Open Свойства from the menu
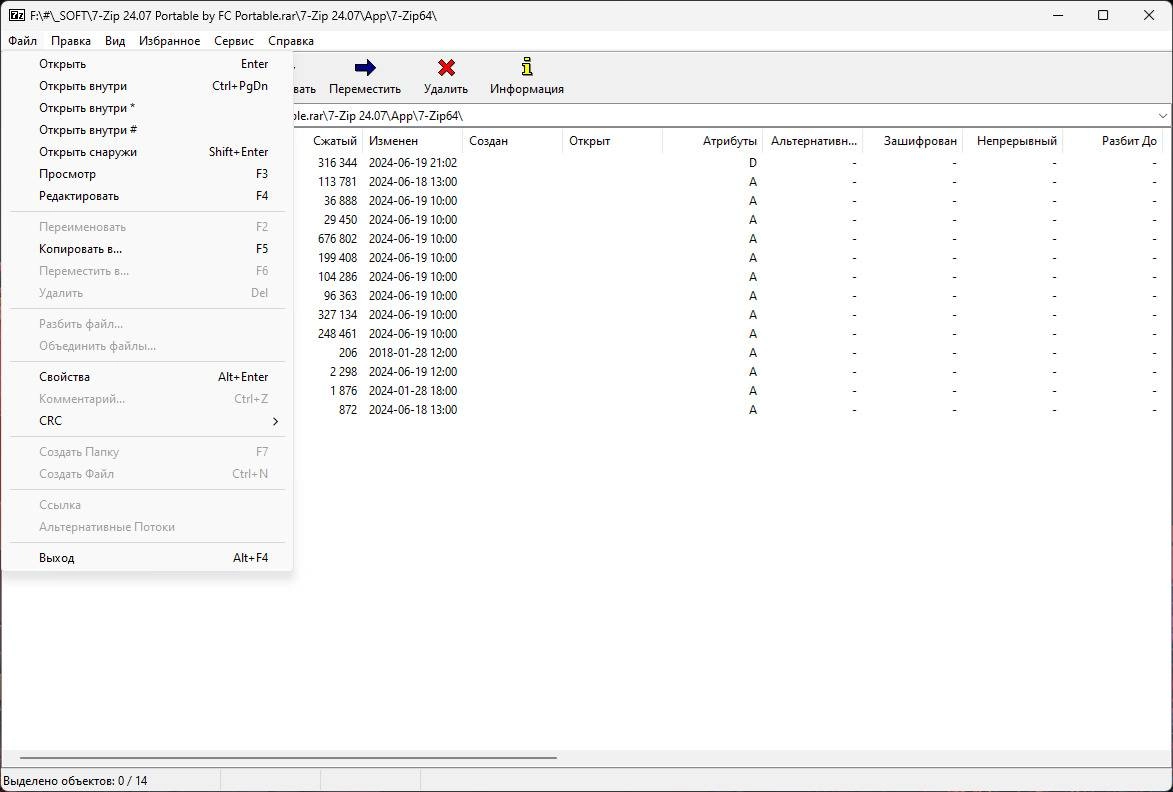The height and width of the screenshot is (792, 1173). click(x=147, y=377)
